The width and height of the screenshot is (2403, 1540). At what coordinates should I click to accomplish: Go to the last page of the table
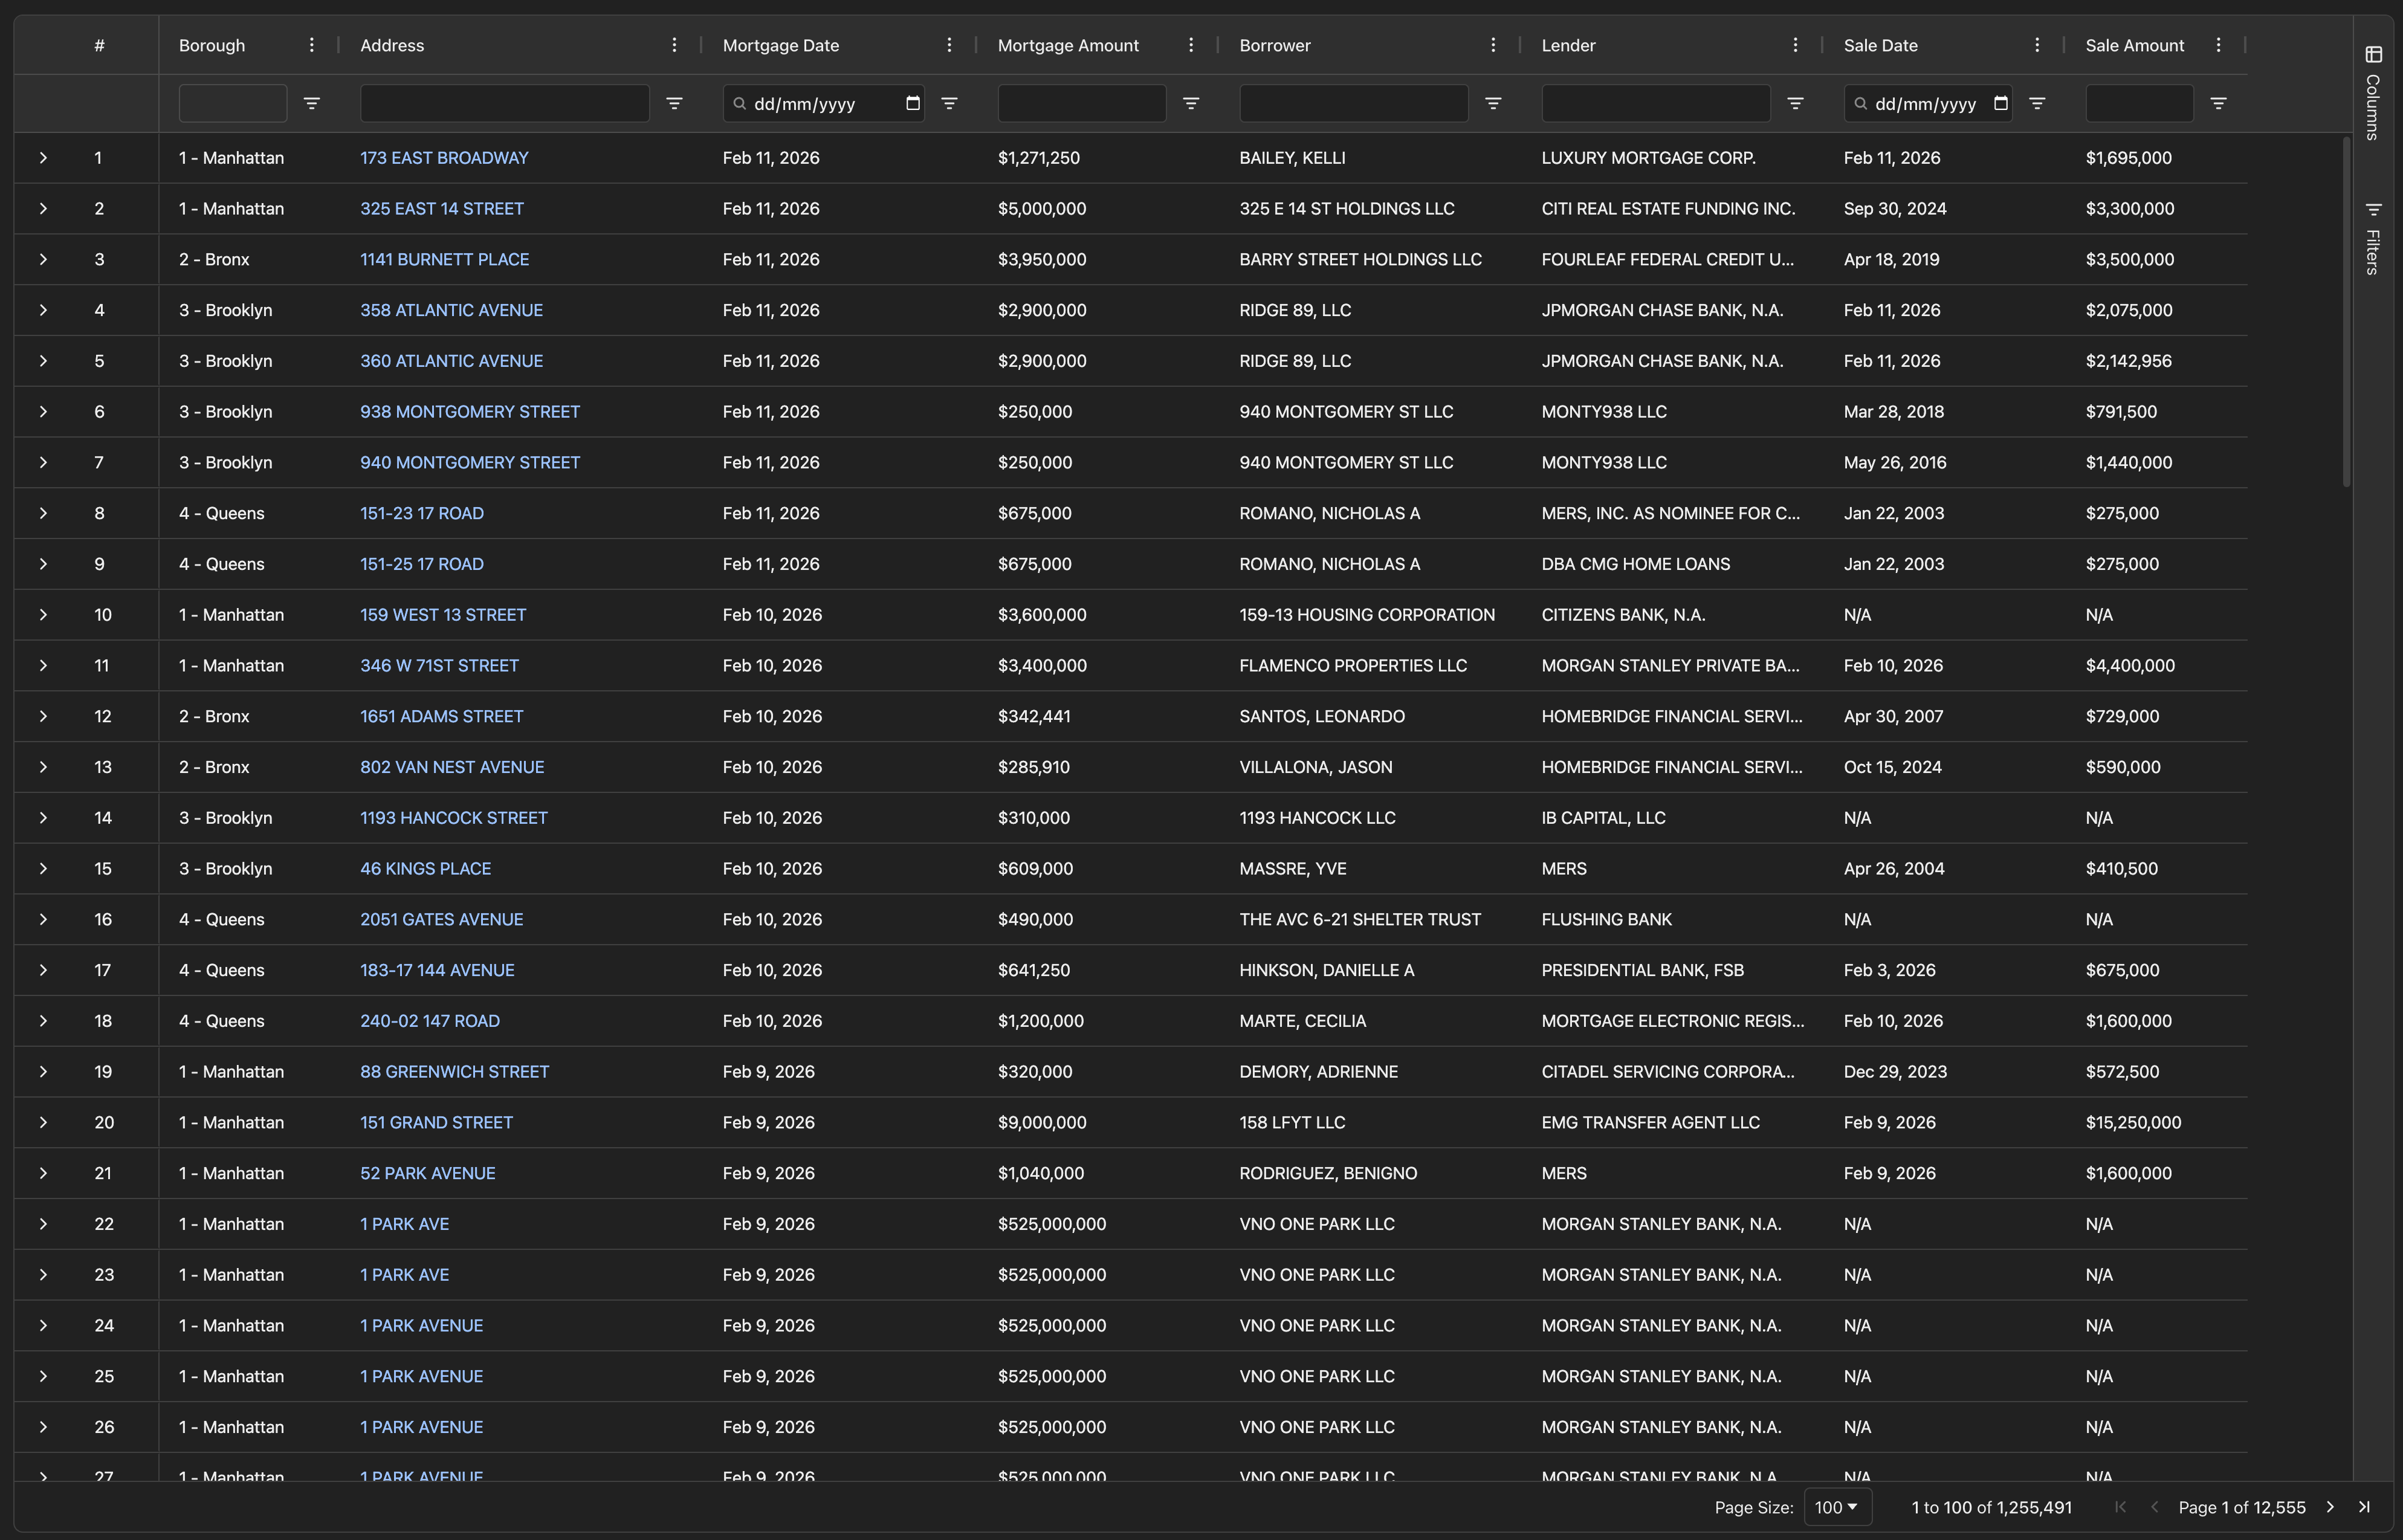point(2364,1507)
